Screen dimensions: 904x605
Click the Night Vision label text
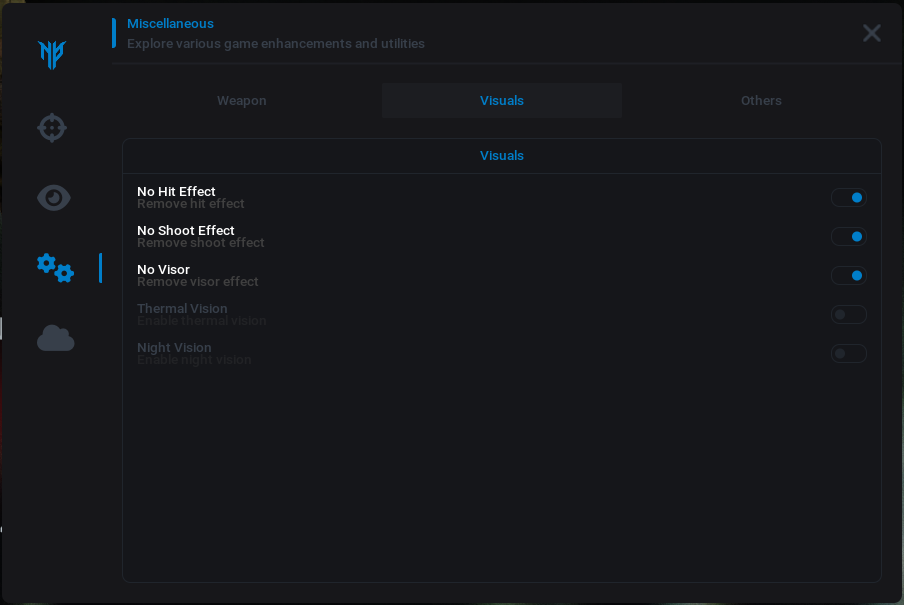point(174,348)
